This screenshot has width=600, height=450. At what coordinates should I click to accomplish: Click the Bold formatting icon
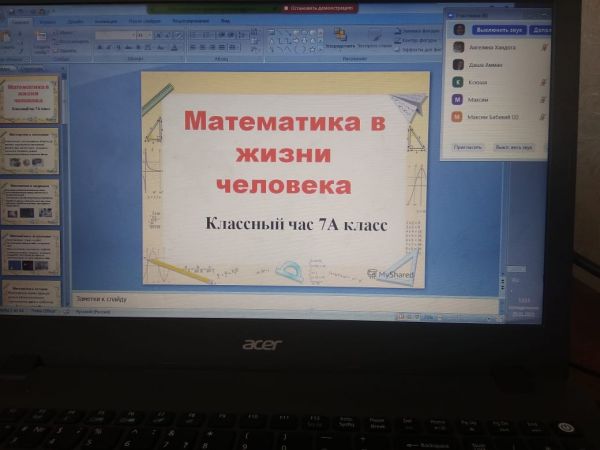click(100, 46)
